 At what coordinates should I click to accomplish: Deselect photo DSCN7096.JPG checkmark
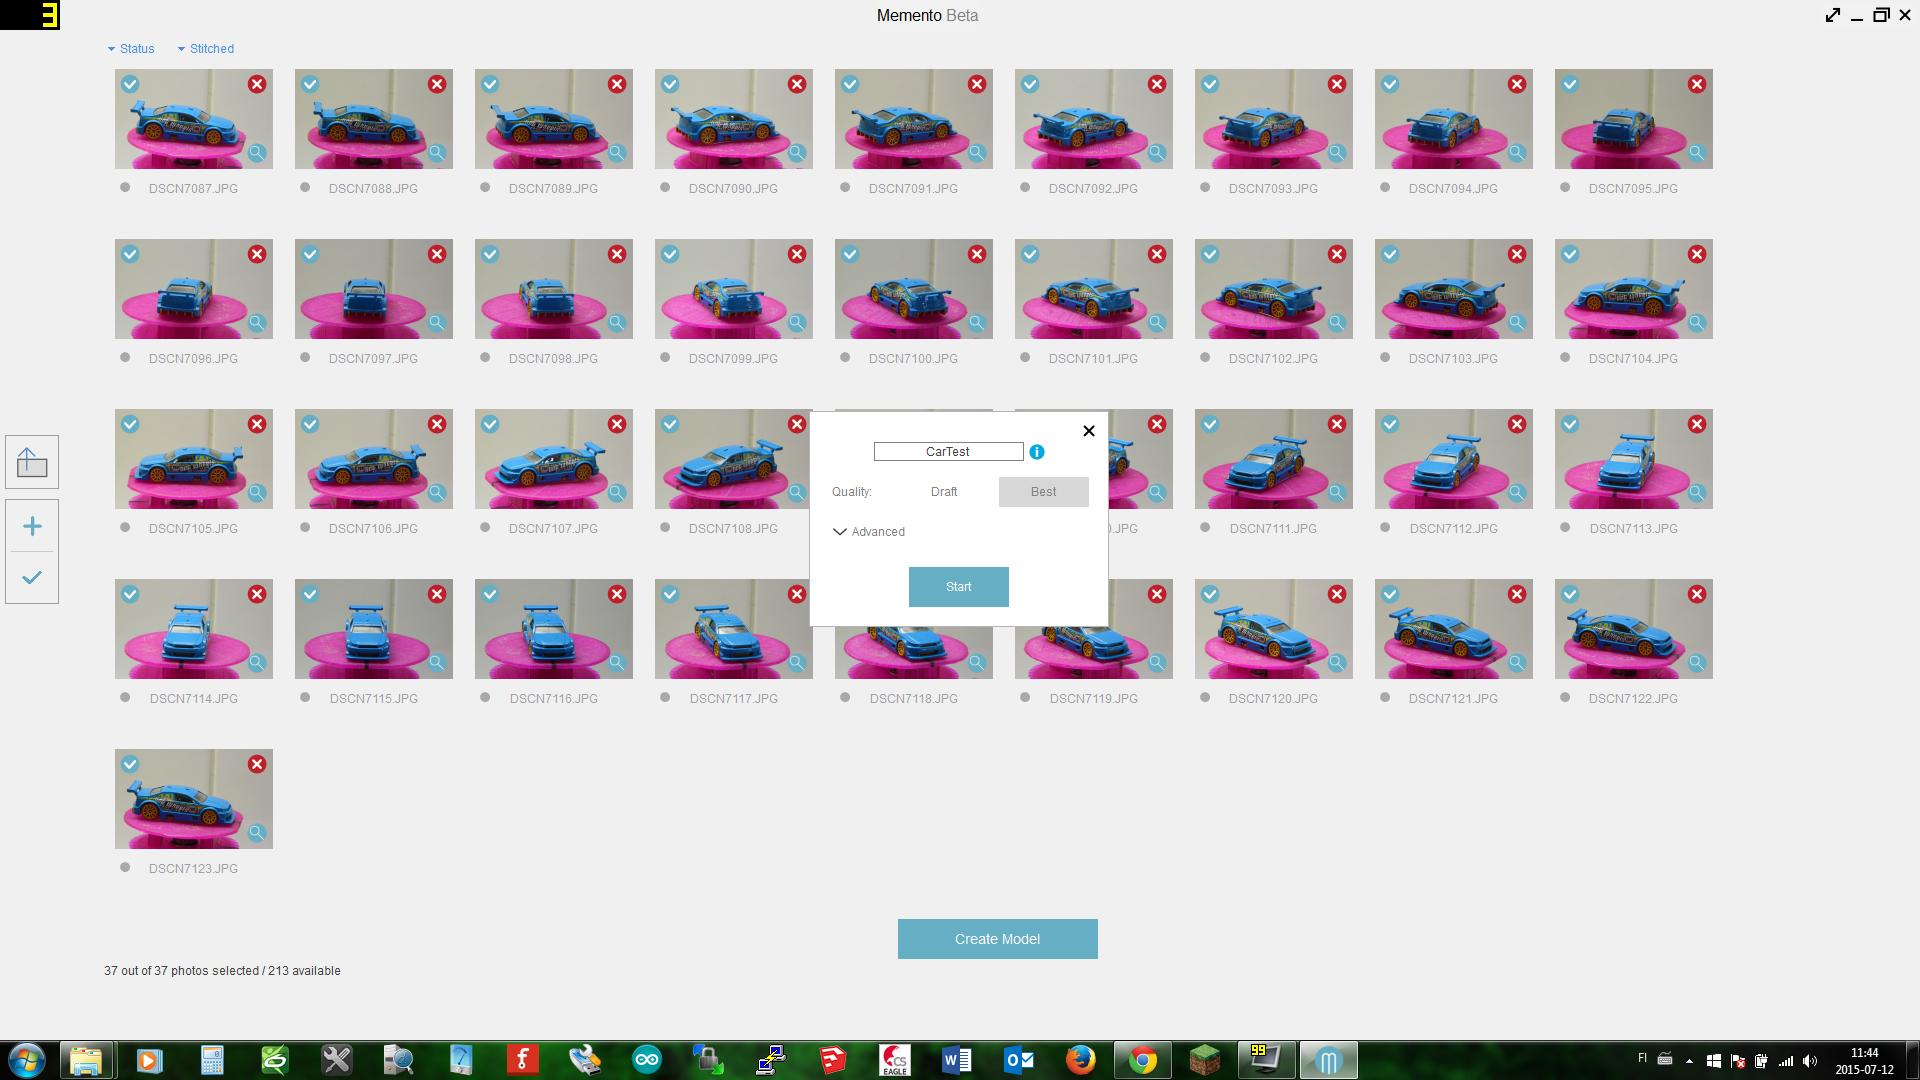130,254
